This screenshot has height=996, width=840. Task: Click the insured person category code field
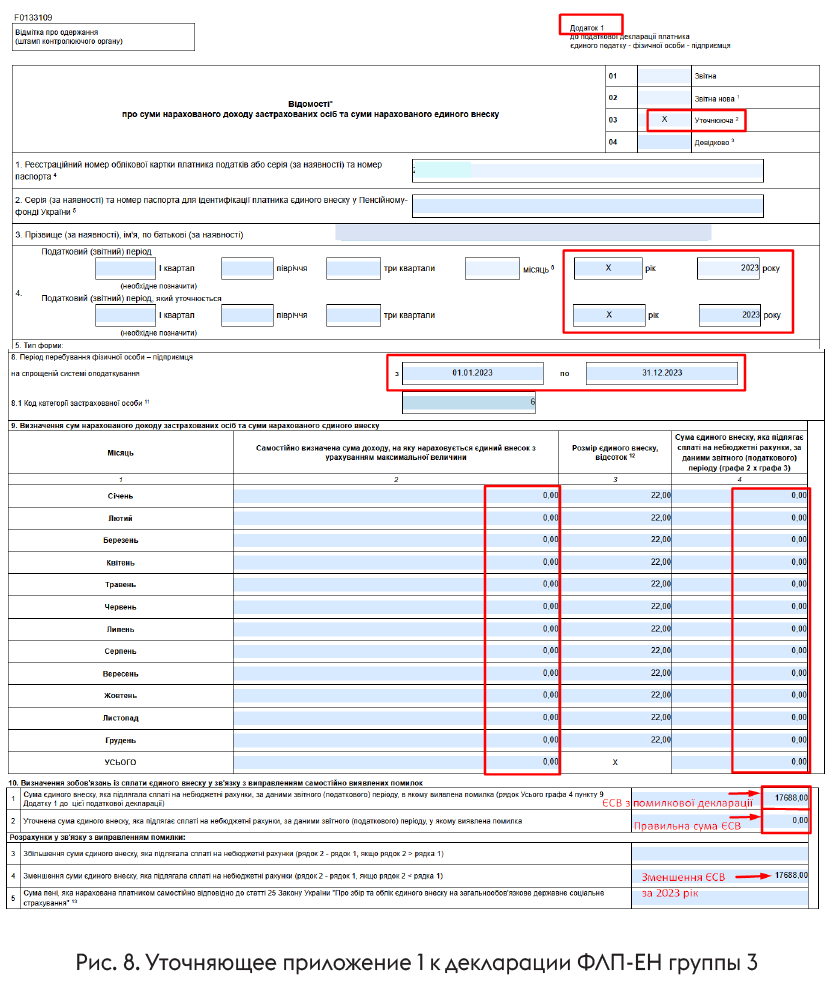coord(470,403)
